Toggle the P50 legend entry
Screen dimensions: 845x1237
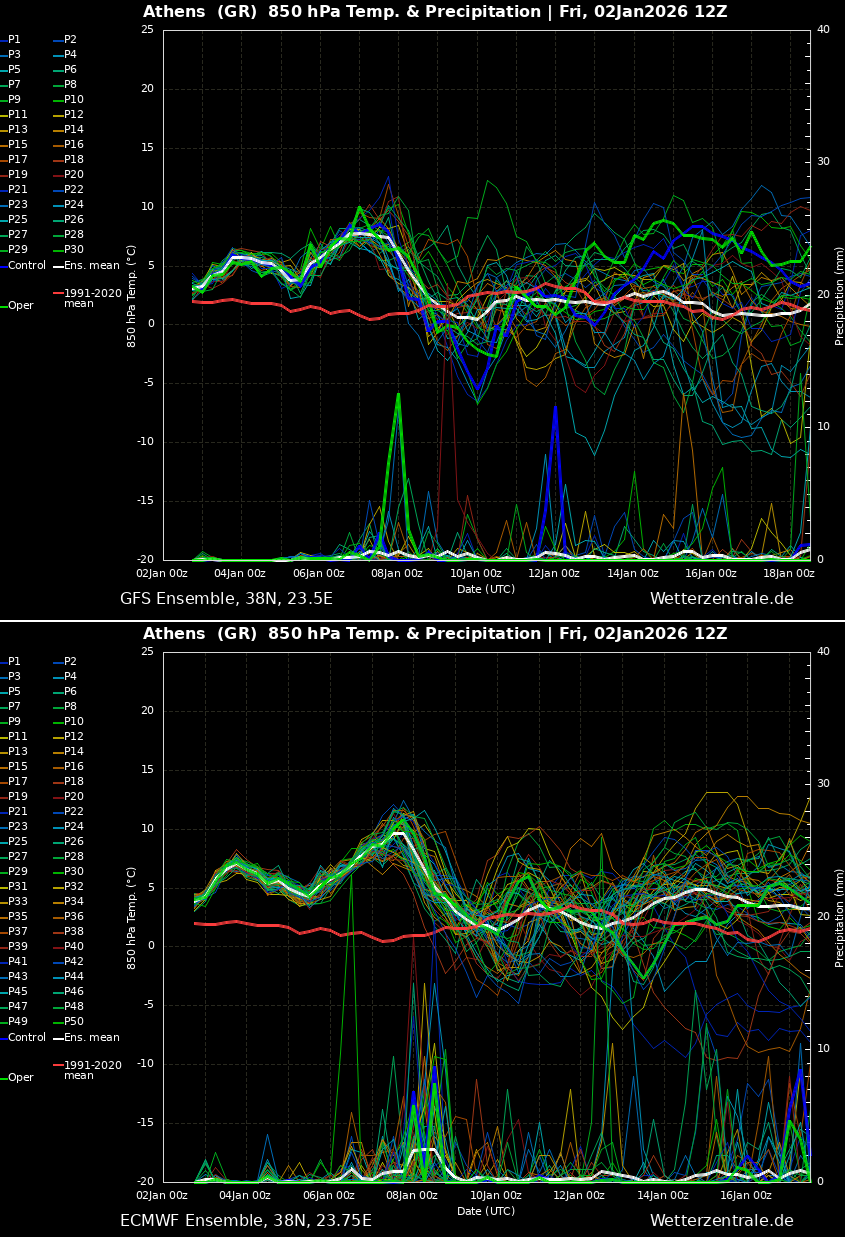pos(74,1022)
